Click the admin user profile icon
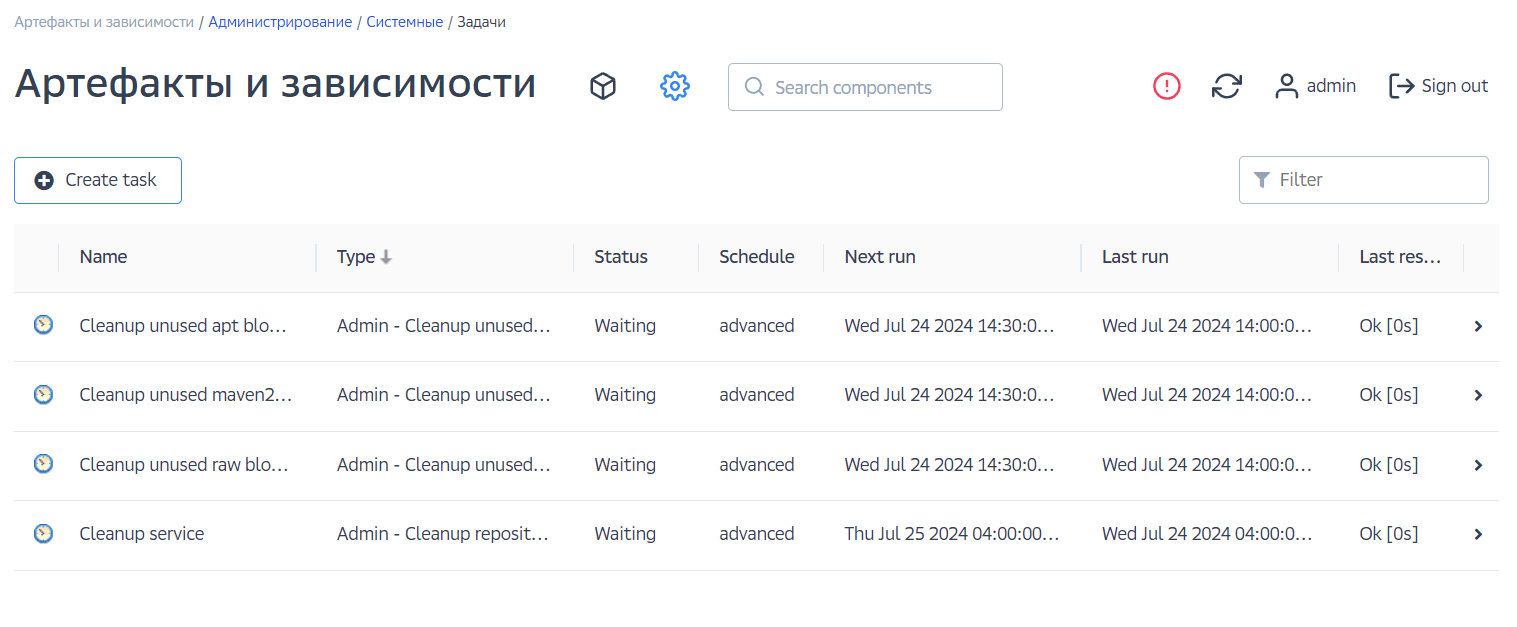The height and width of the screenshot is (627, 1517). coord(1286,87)
